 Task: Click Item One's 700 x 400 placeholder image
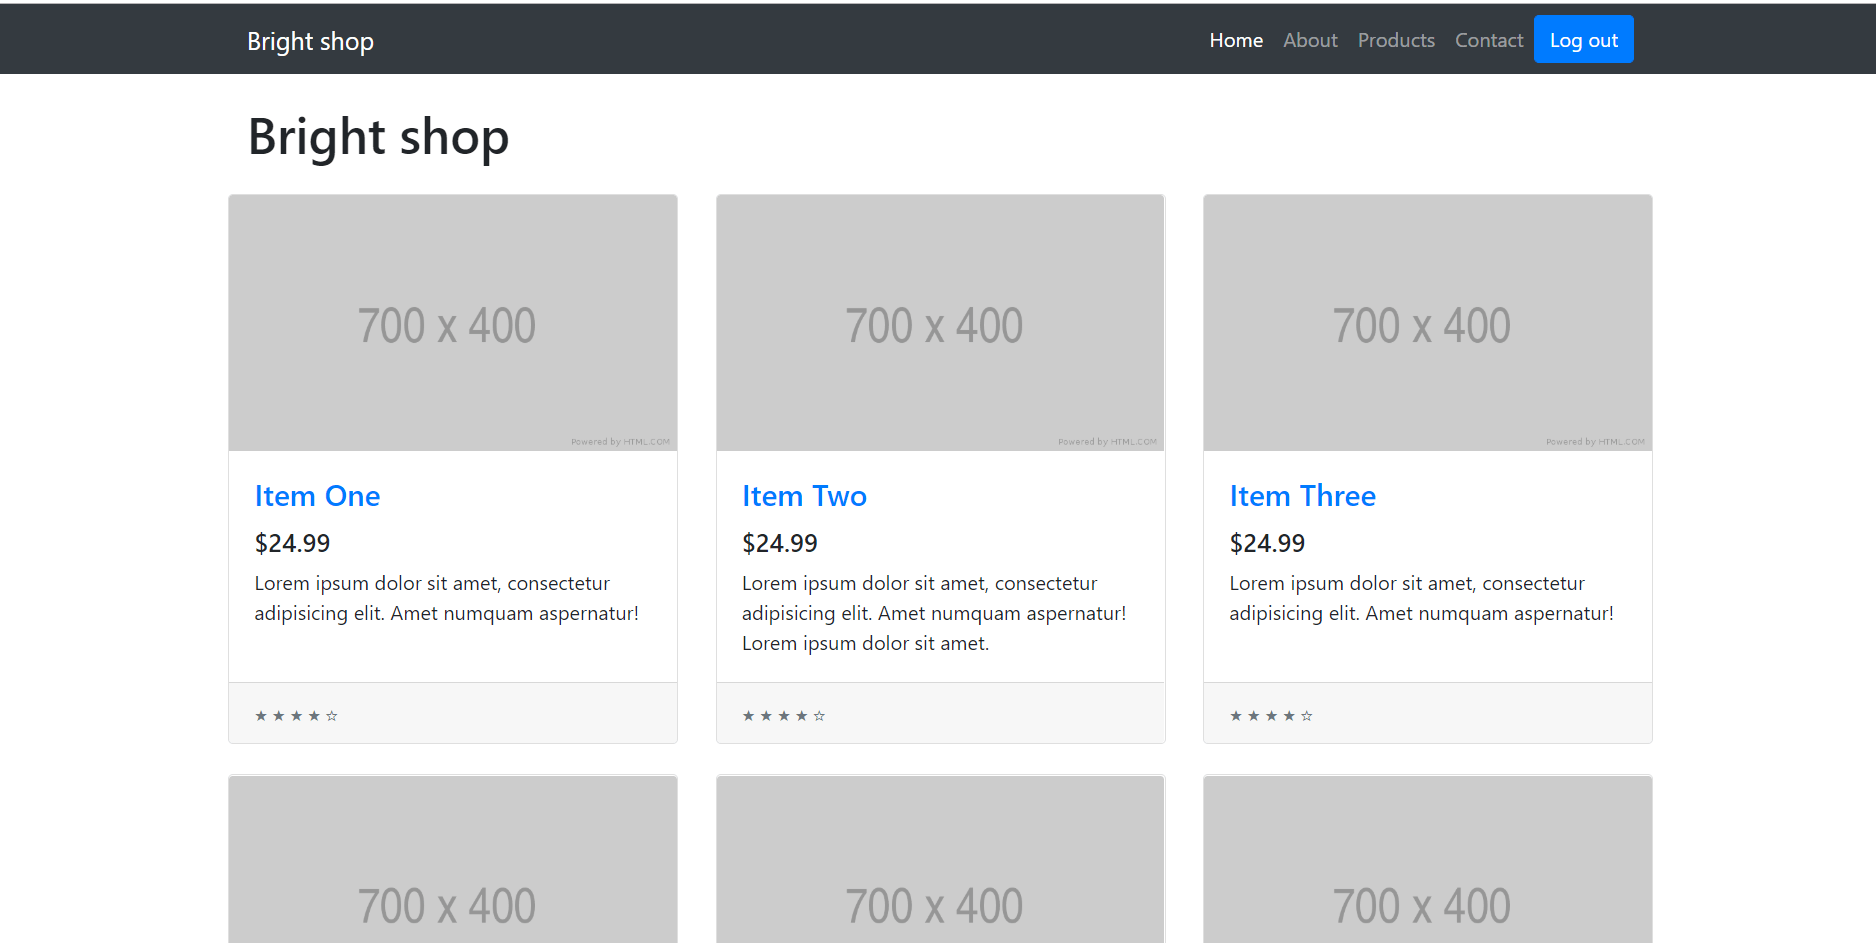452,322
